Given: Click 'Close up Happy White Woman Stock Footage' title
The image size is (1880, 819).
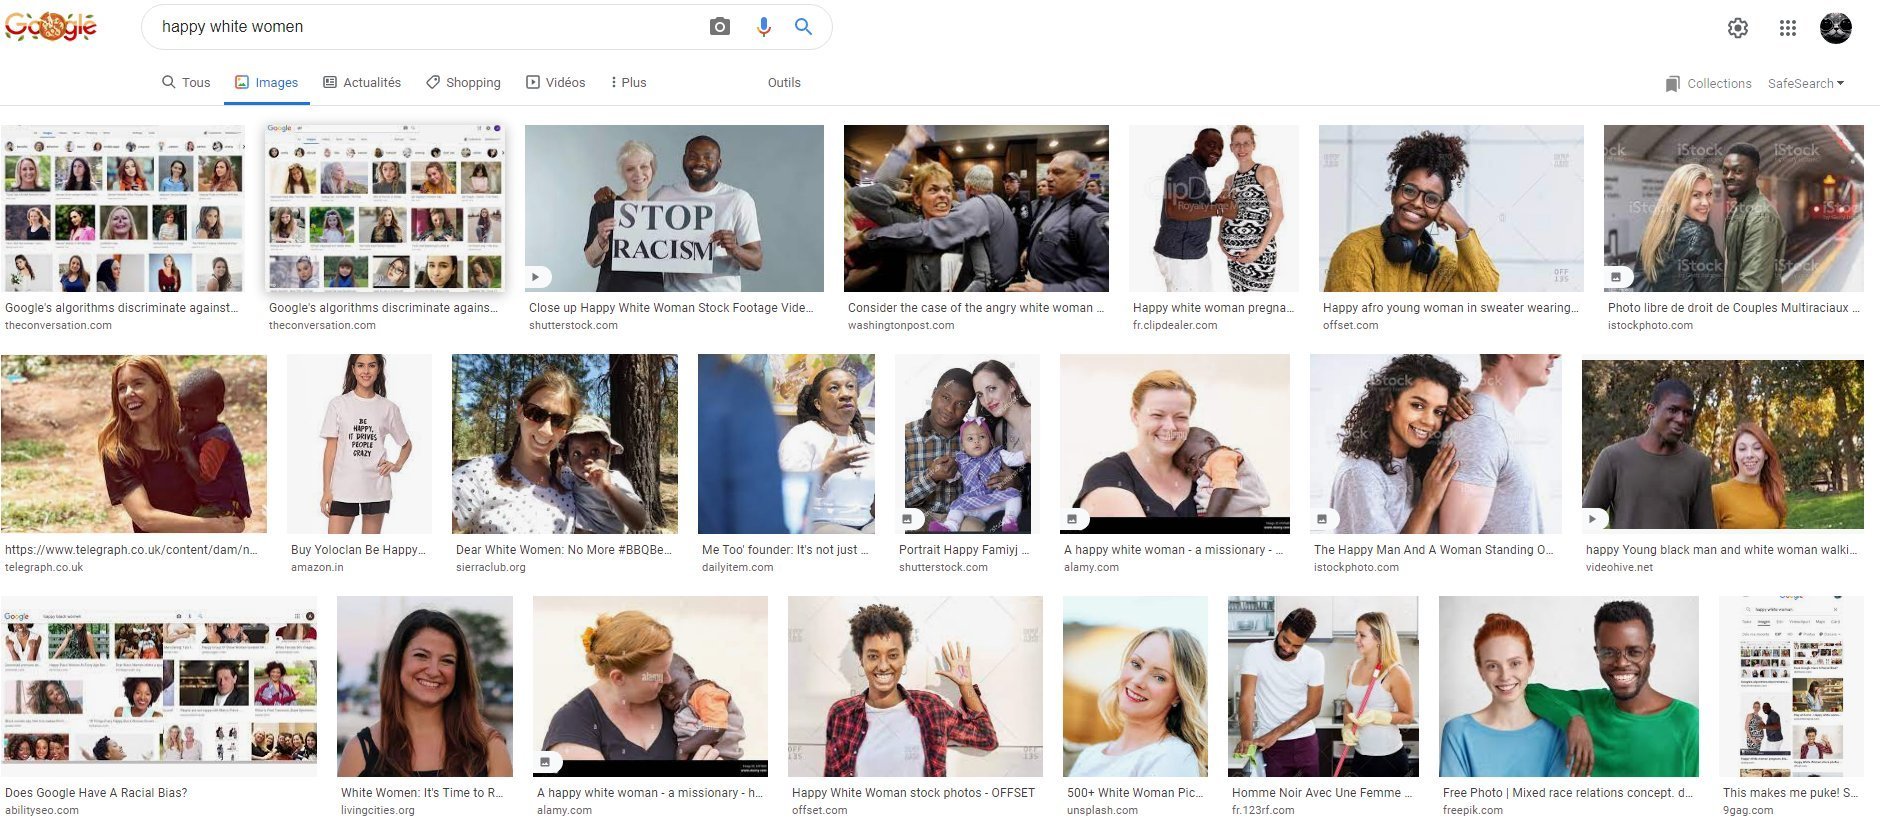Looking at the screenshot, I should tap(671, 308).
